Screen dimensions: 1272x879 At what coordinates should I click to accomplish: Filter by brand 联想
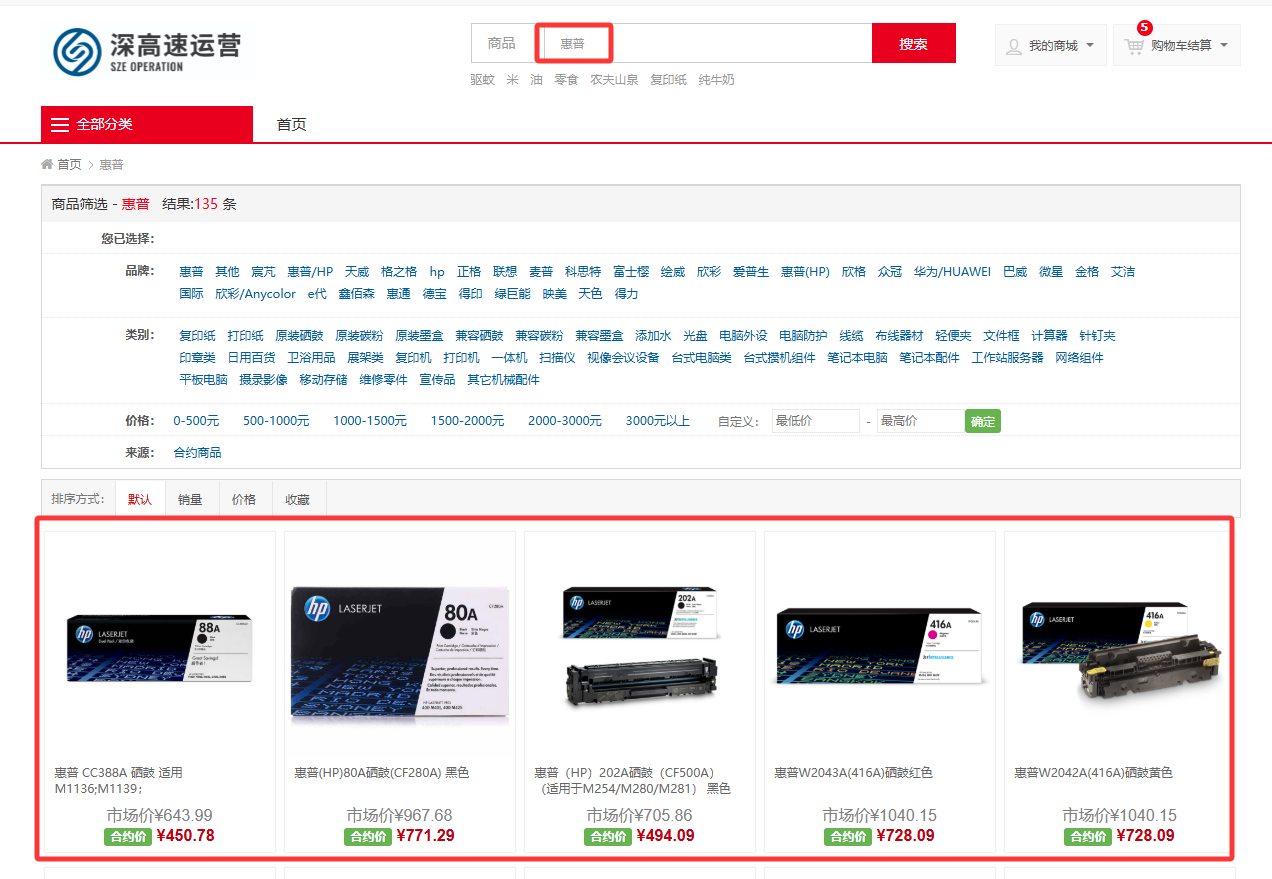point(505,272)
